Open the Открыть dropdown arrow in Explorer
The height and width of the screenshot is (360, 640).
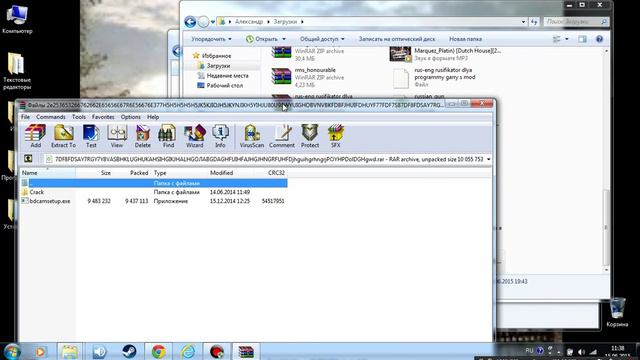[284, 39]
